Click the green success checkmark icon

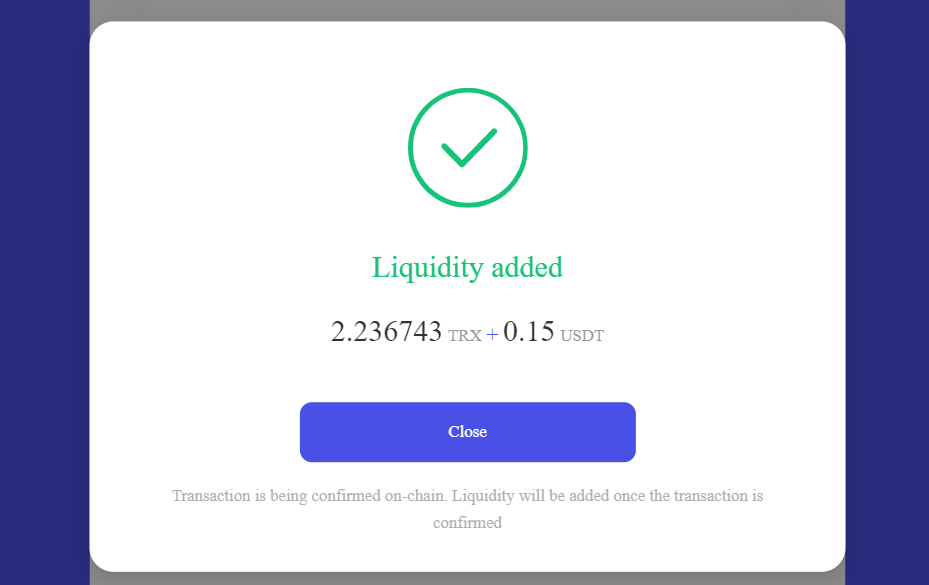pos(469,148)
